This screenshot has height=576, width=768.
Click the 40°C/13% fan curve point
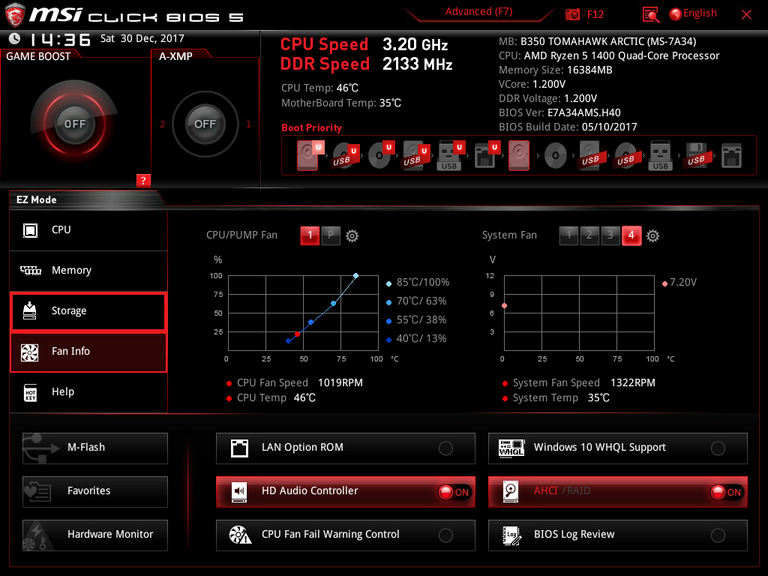point(288,341)
